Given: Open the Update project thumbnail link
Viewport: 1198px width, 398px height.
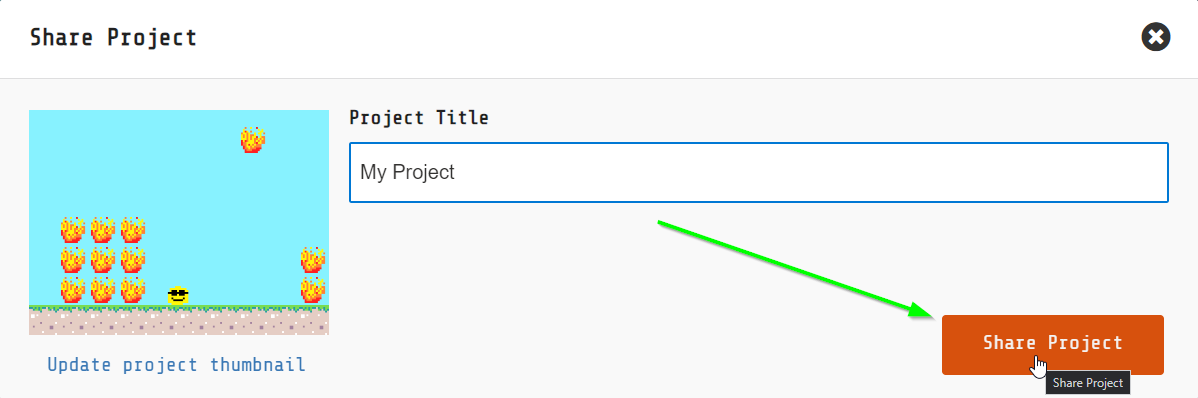Looking at the screenshot, I should point(176,364).
